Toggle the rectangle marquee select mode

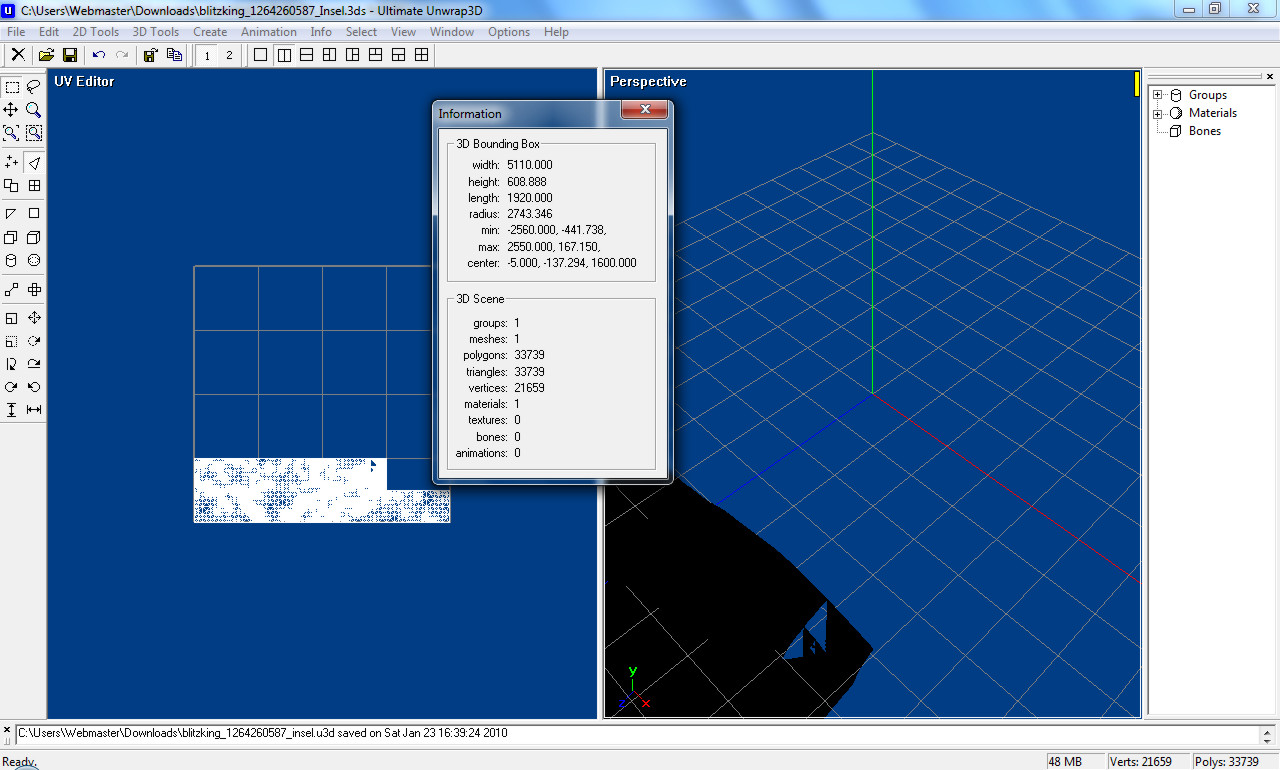(x=11, y=87)
